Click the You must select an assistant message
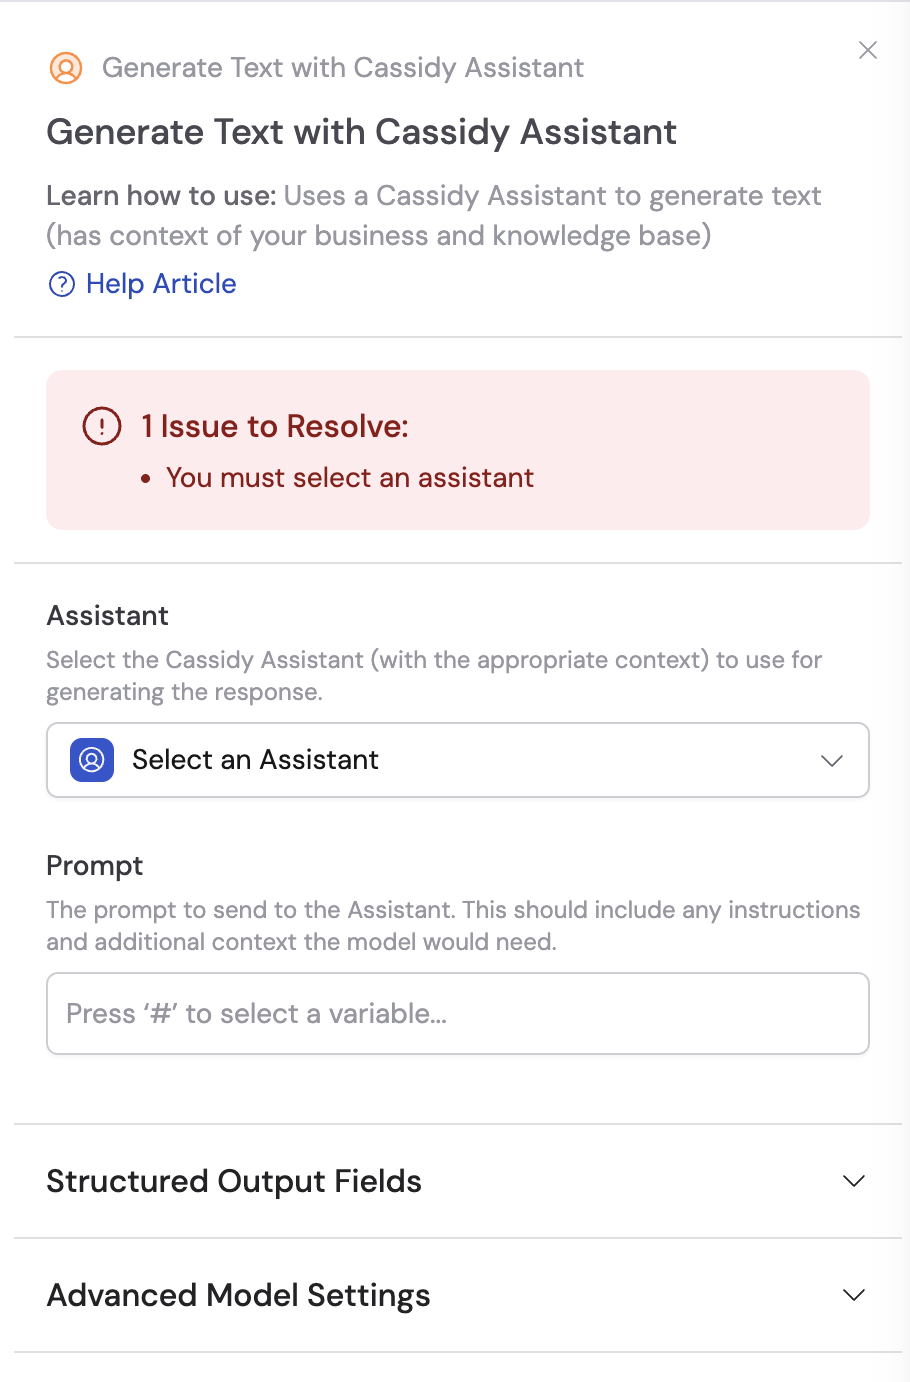Image resolution: width=910 pixels, height=1382 pixels. pos(349,478)
